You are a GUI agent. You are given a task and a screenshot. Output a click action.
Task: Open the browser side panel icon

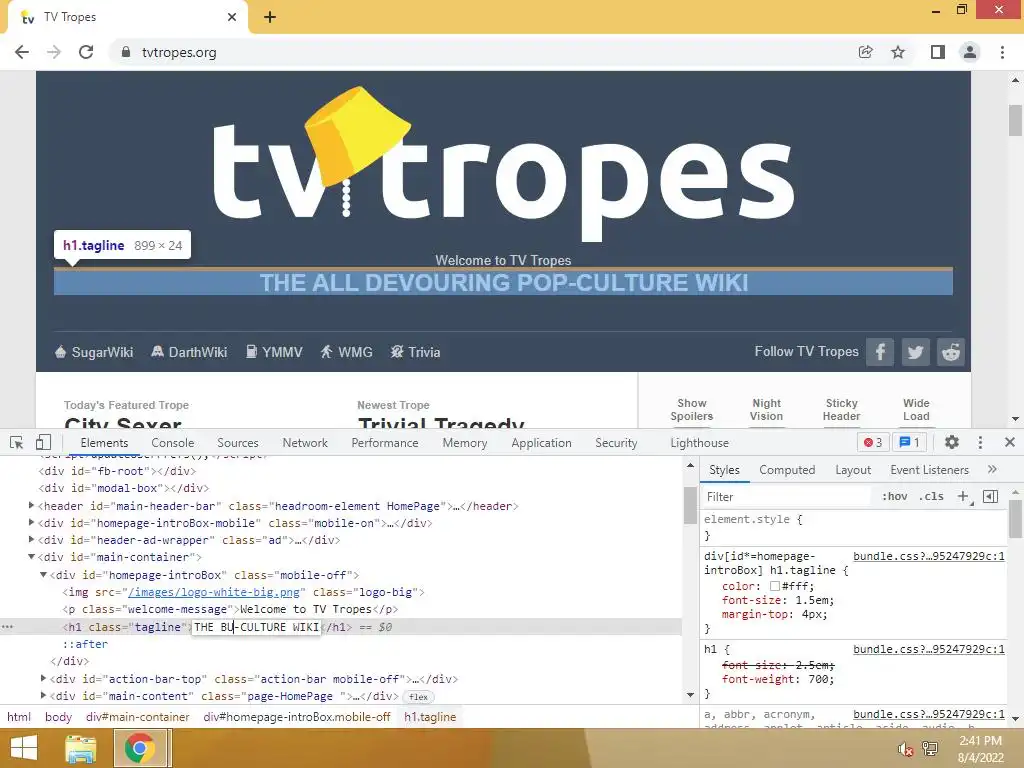point(938,52)
